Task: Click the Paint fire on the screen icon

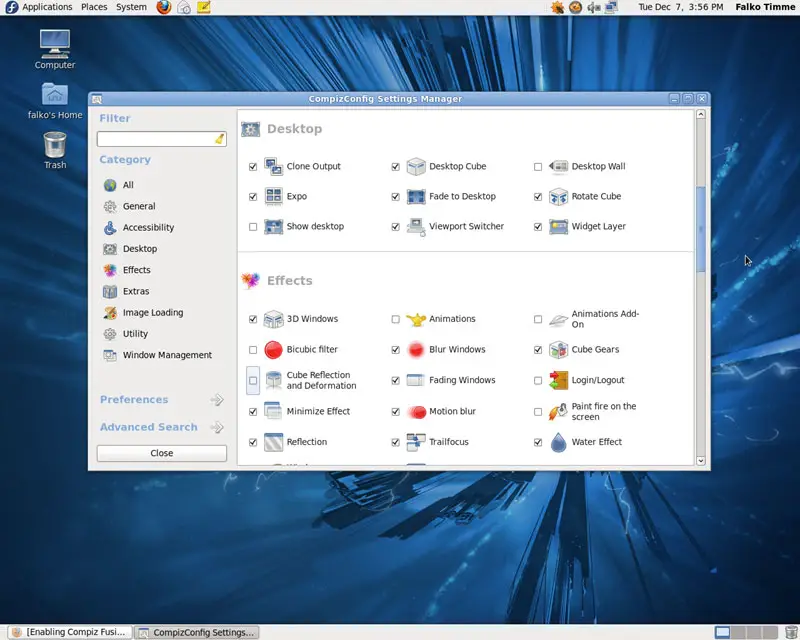Action: click(x=559, y=412)
